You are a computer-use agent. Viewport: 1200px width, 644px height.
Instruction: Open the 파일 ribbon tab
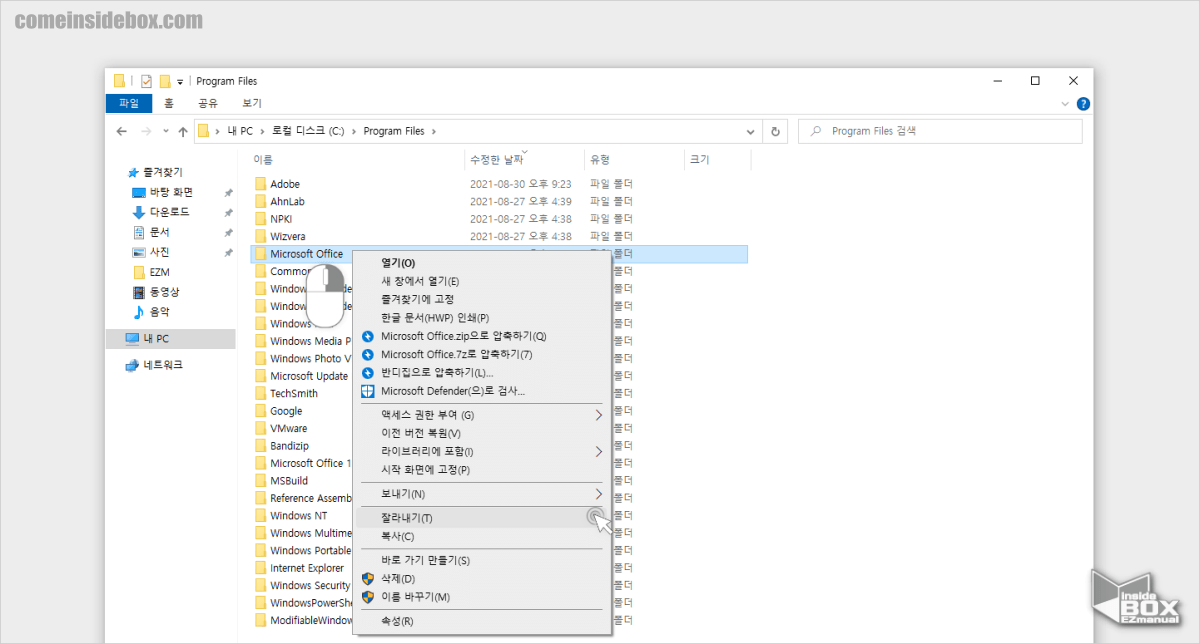129,103
